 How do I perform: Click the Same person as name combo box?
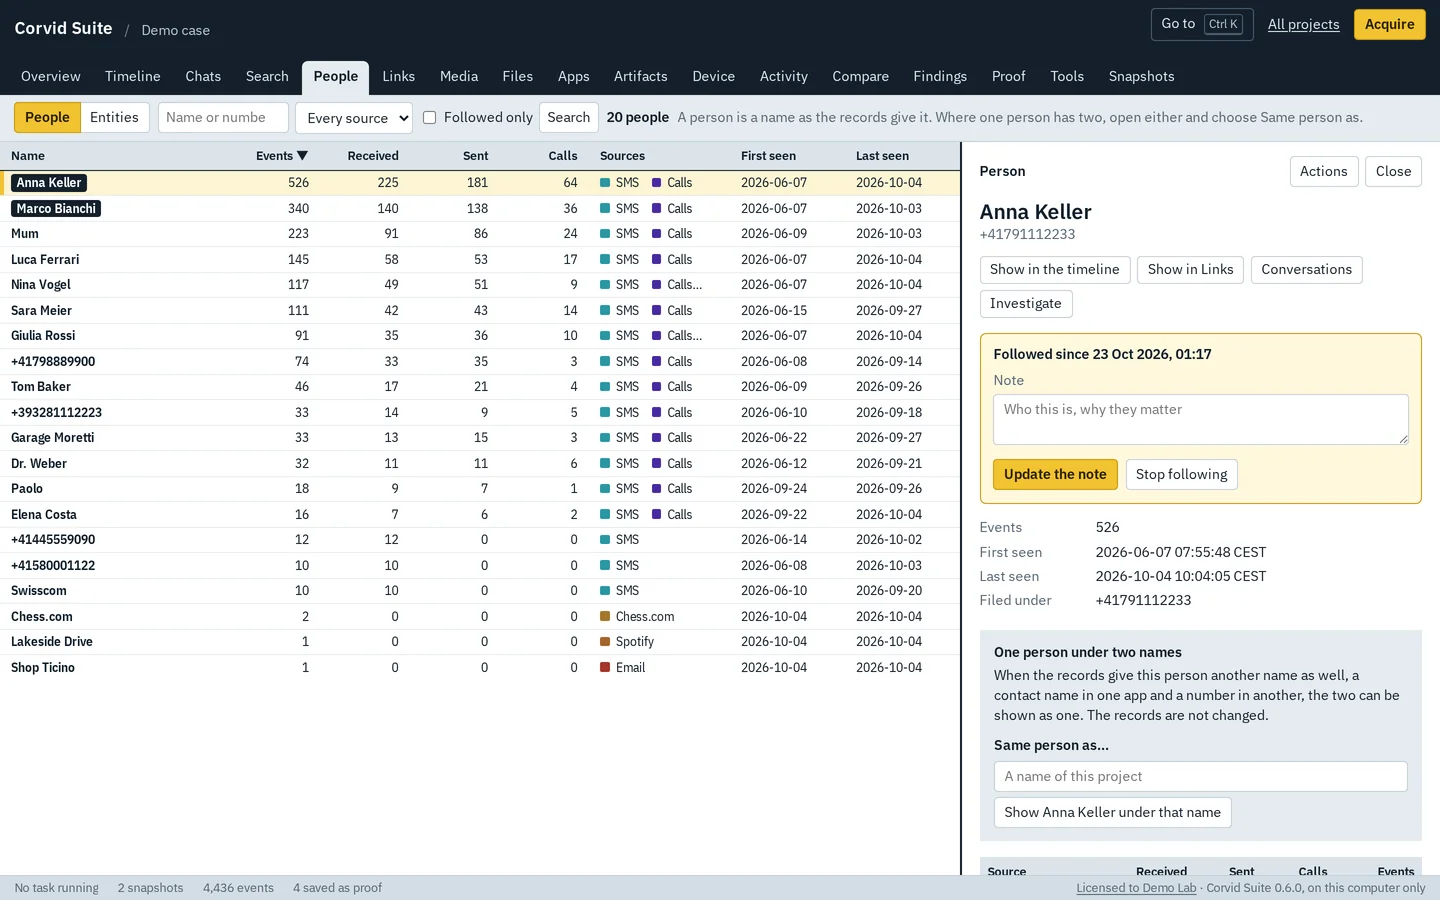[1200, 777]
